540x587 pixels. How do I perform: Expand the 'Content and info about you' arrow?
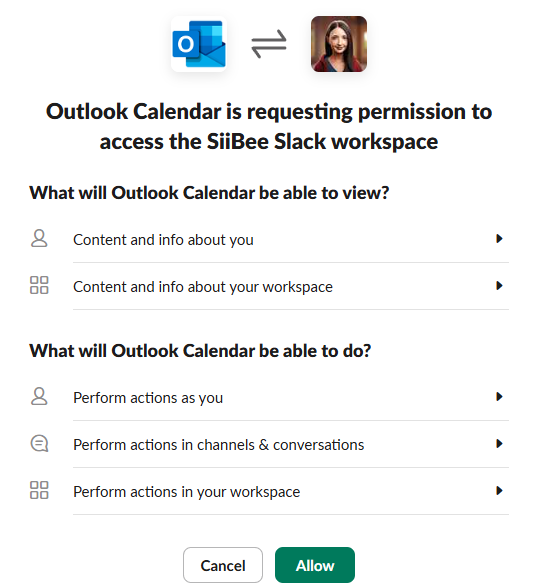(x=499, y=238)
